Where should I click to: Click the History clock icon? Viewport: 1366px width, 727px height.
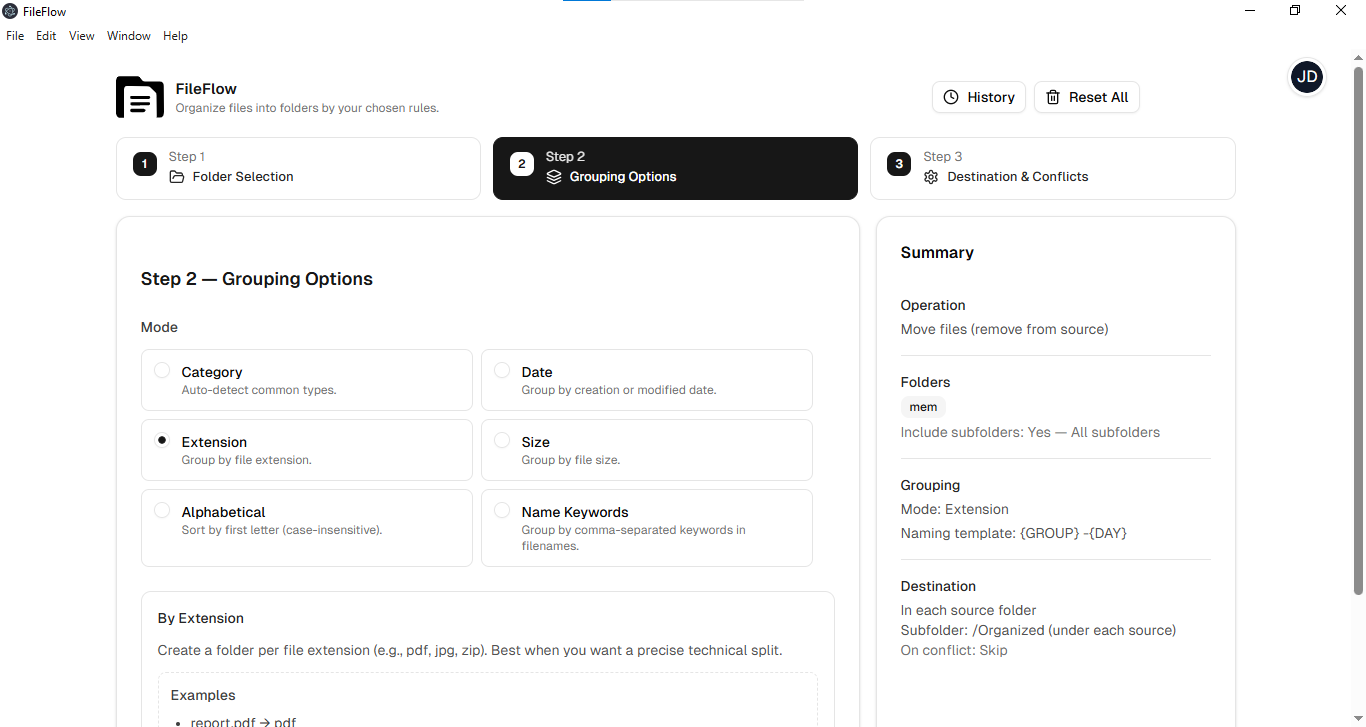click(951, 97)
